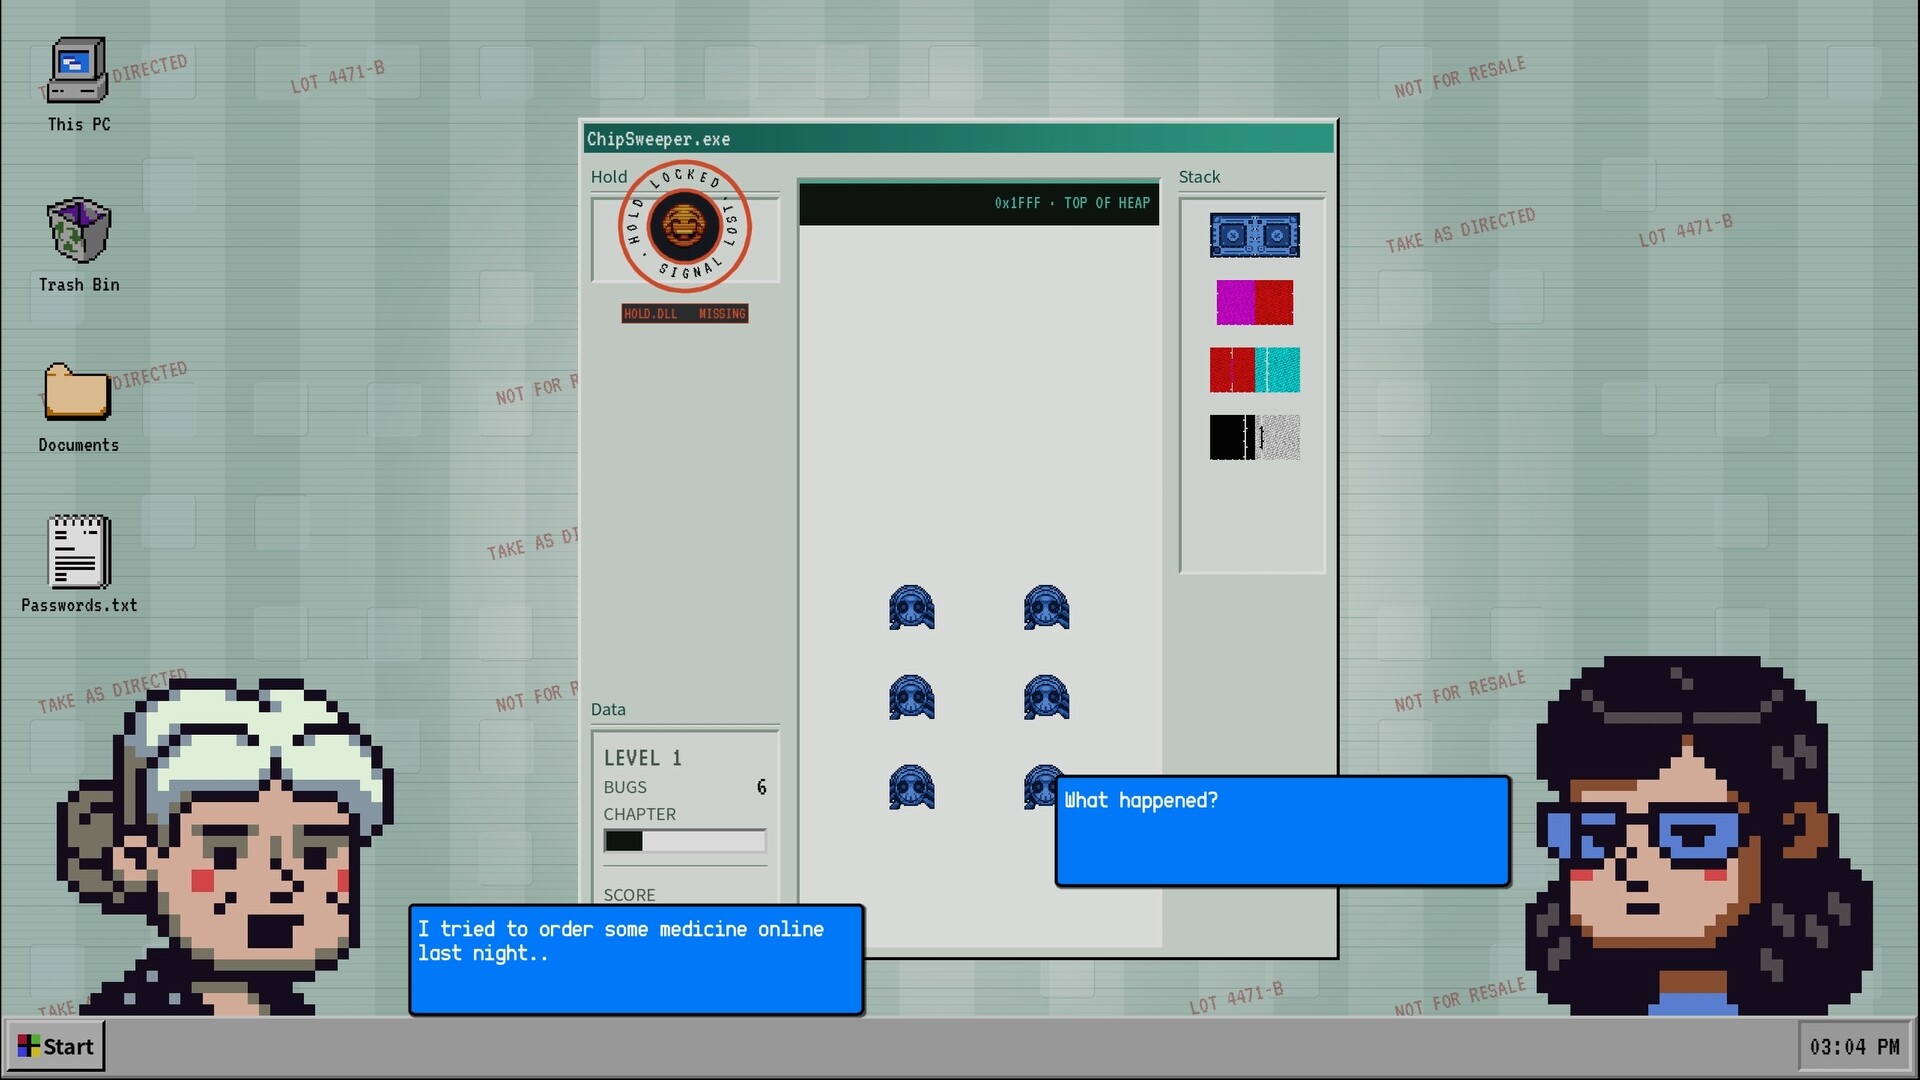Click the woman with glasses portrait
The image size is (1920, 1080).
(1698, 836)
